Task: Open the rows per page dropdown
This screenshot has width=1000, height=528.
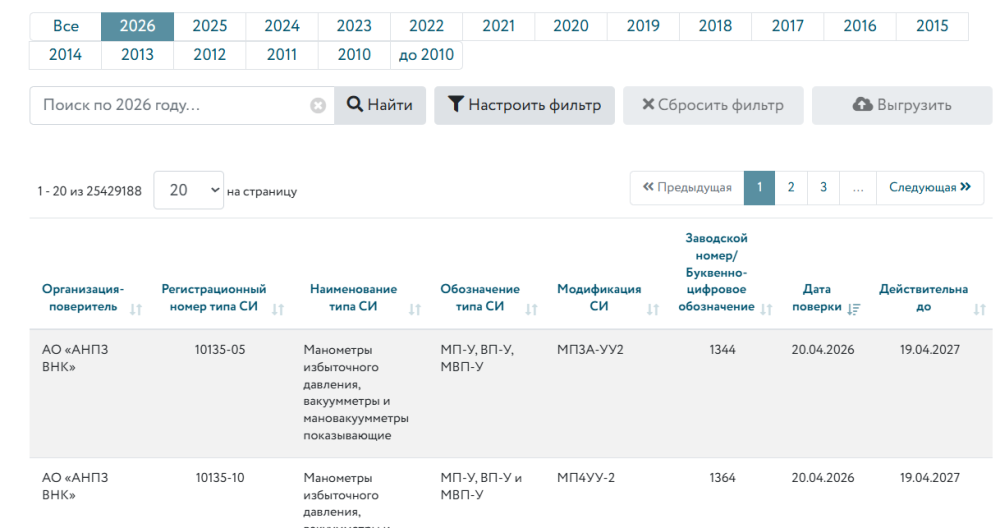Action: (188, 190)
